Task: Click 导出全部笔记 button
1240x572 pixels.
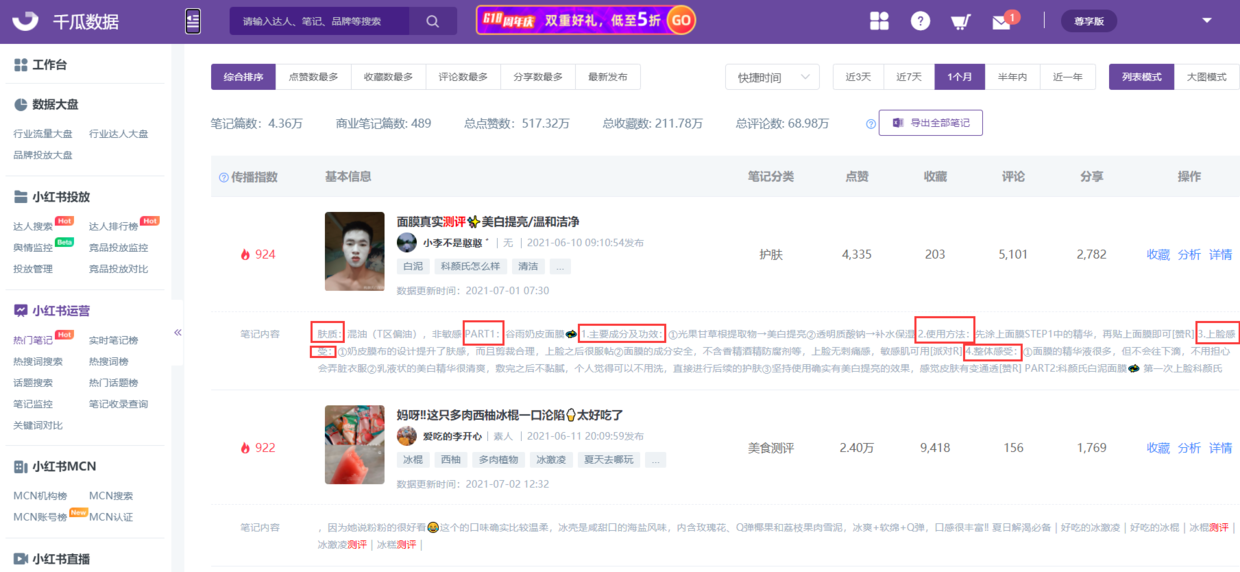Action: pyautogui.click(x=930, y=123)
